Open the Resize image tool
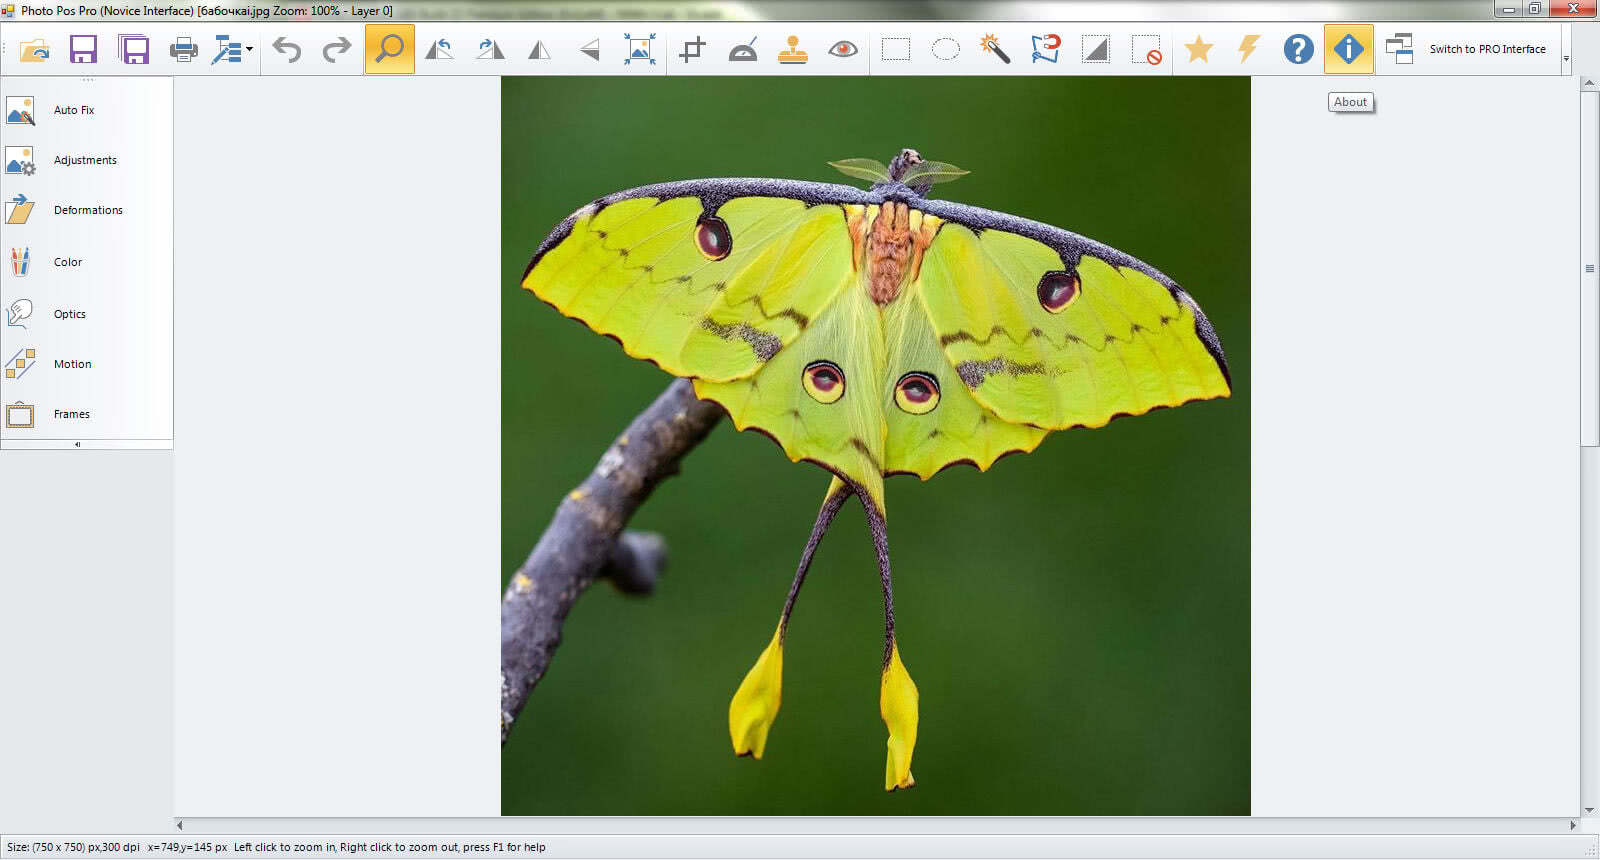This screenshot has width=1600, height=860. pyautogui.click(x=640, y=49)
